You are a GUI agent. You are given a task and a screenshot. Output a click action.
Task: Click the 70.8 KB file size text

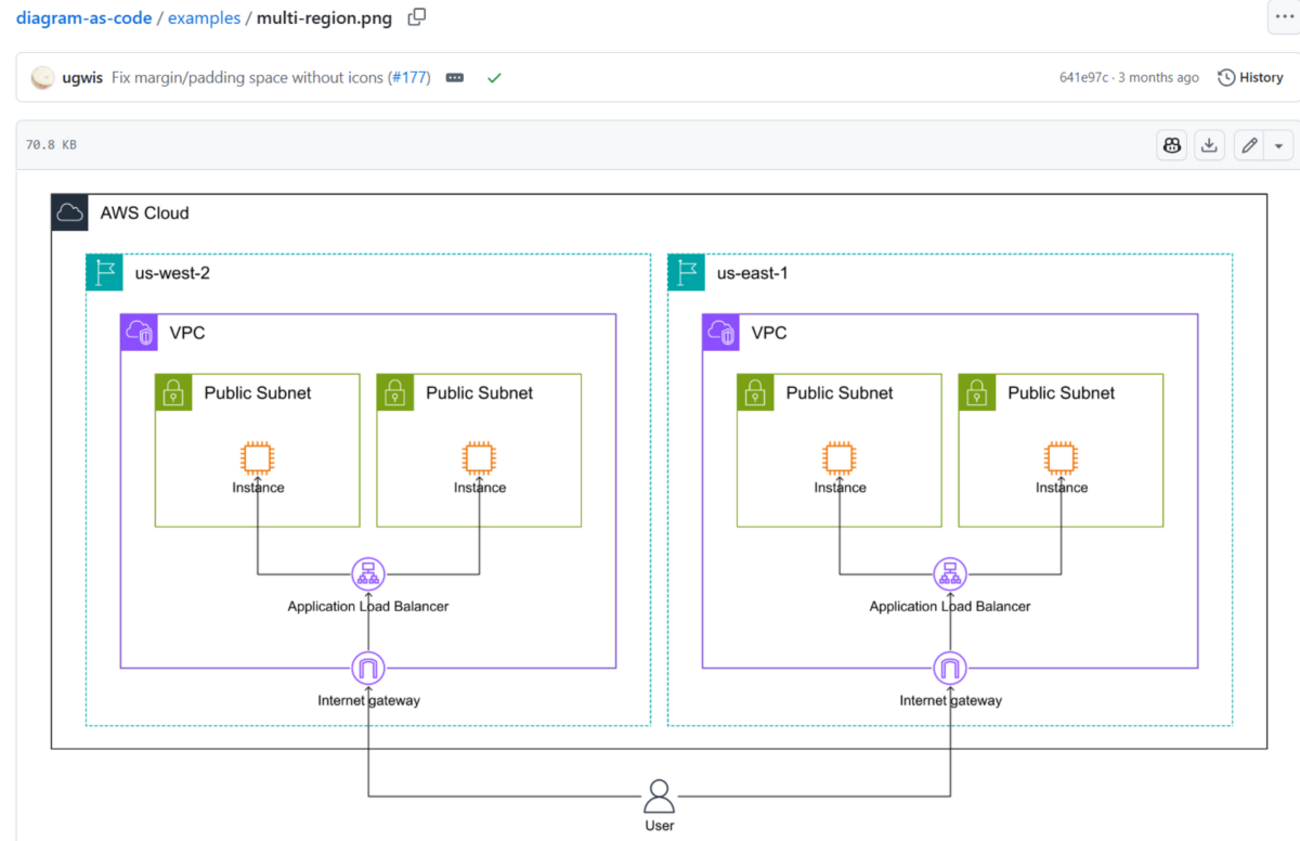tap(51, 145)
